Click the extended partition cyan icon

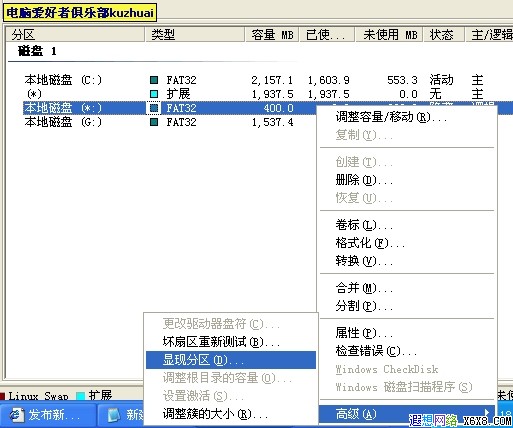coord(154,94)
